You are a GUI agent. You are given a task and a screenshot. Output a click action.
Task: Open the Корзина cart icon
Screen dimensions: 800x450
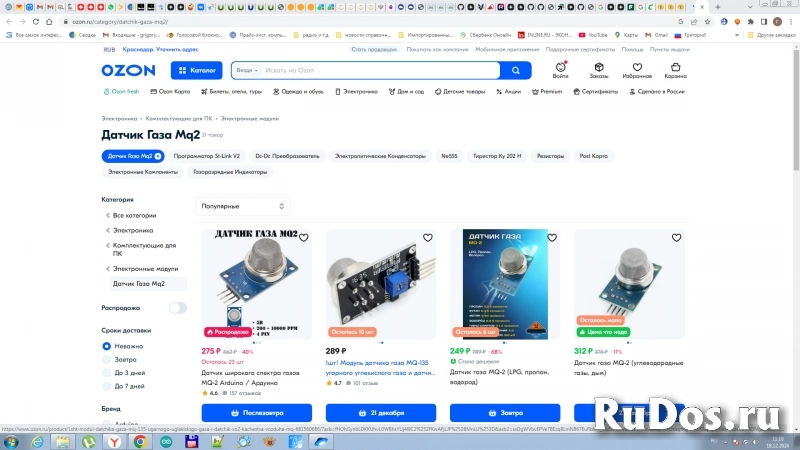(675, 68)
